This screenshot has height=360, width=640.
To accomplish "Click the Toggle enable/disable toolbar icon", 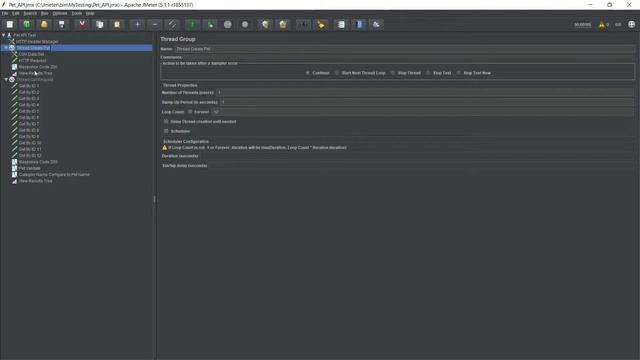I will coord(172,24).
